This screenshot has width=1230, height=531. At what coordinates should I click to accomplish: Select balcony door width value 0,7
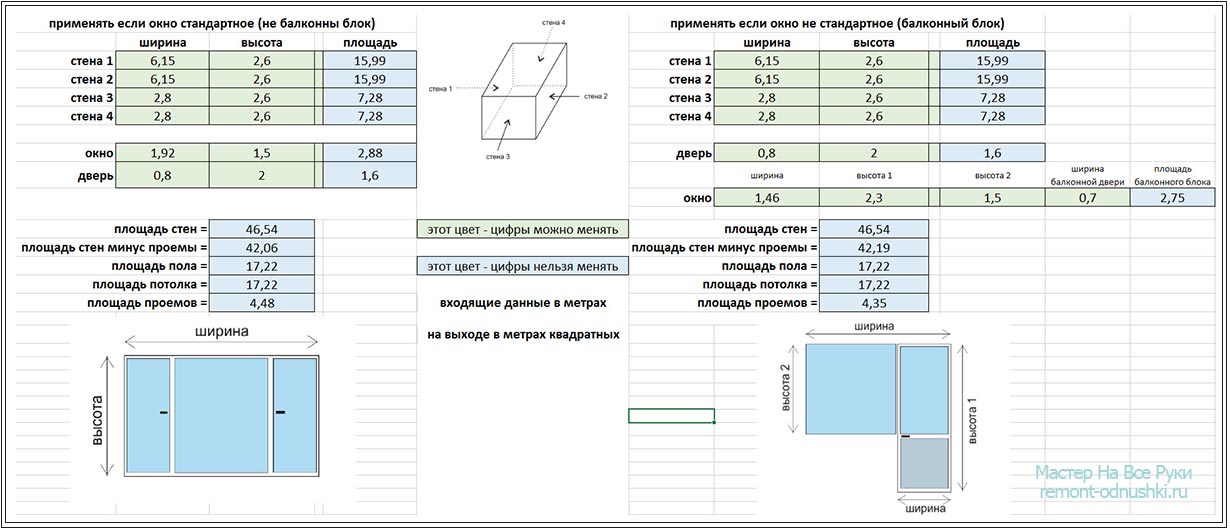click(x=1087, y=198)
